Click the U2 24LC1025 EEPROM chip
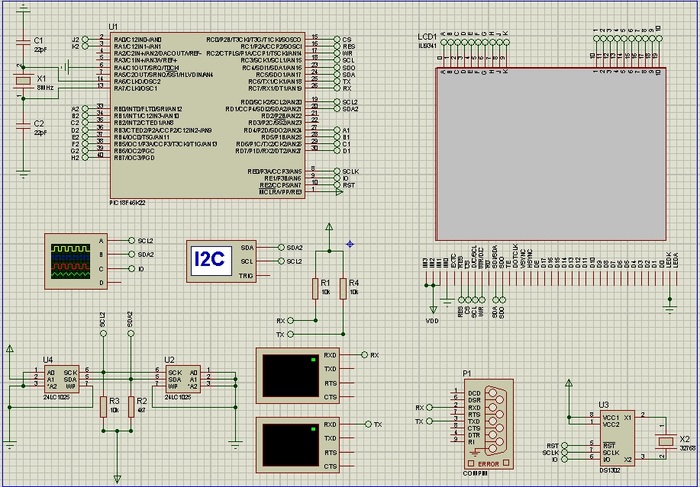Viewport: 700px width, 487px height. (x=179, y=380)
